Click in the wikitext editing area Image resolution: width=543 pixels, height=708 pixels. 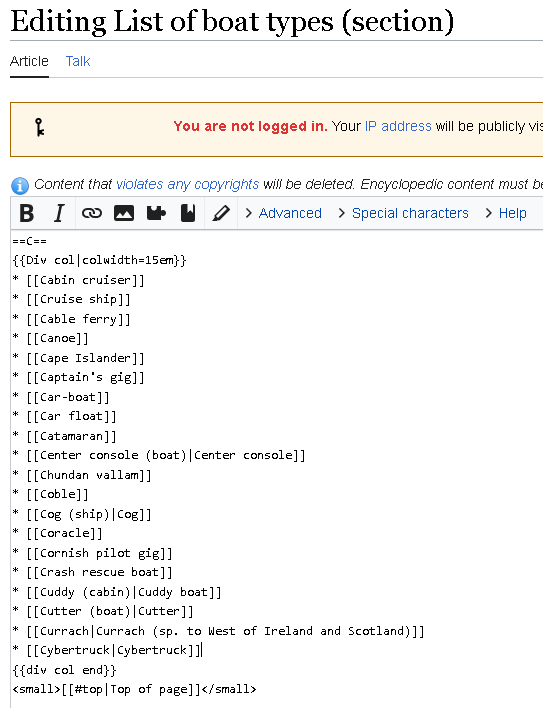point(277,468)
